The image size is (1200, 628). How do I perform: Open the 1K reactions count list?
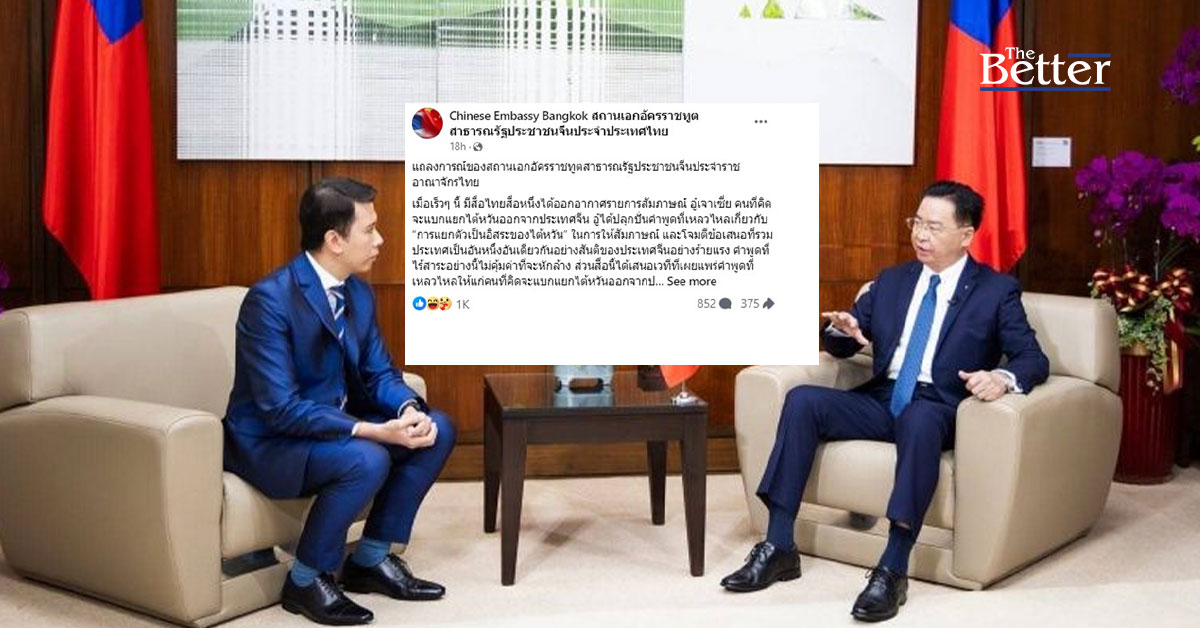(x=463, y=304)
